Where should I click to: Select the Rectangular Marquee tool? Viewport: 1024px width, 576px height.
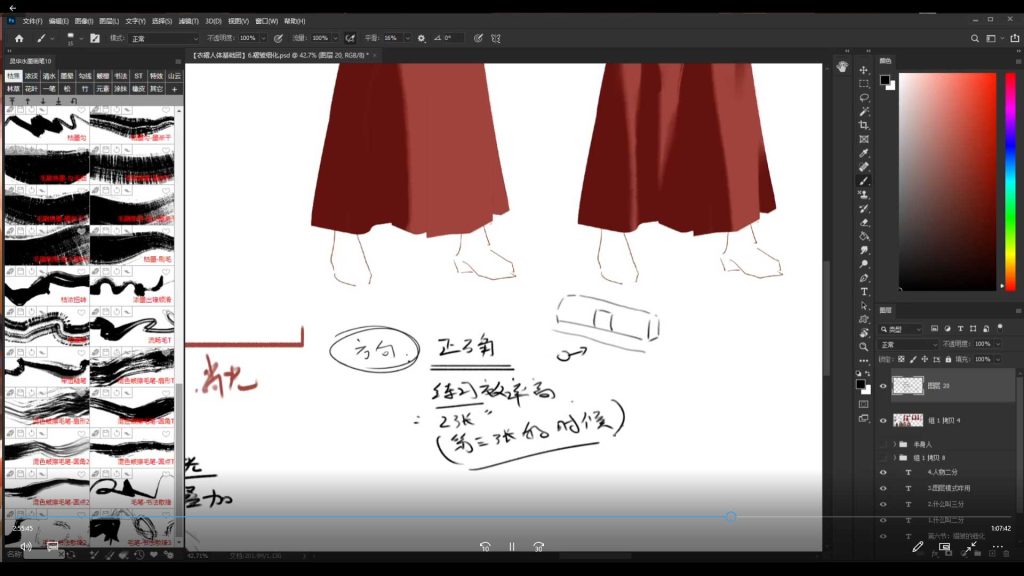[863, 84]
